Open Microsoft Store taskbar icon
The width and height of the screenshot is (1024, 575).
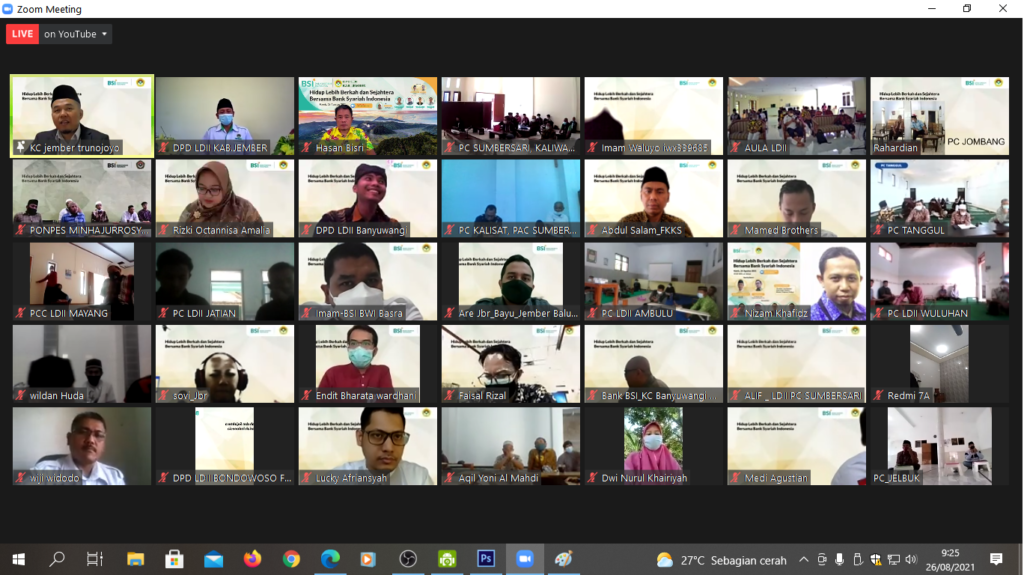[174, 559]
